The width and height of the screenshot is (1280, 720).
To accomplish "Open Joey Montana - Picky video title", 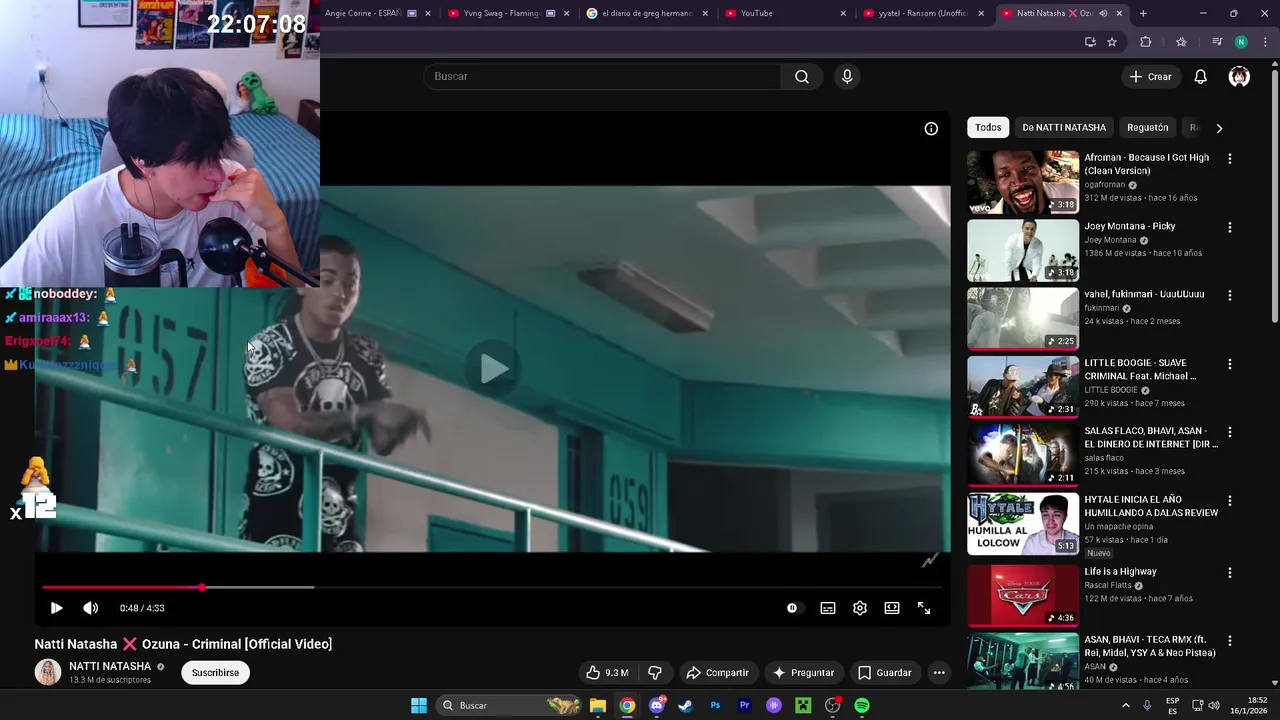I will click(1130, 227).
